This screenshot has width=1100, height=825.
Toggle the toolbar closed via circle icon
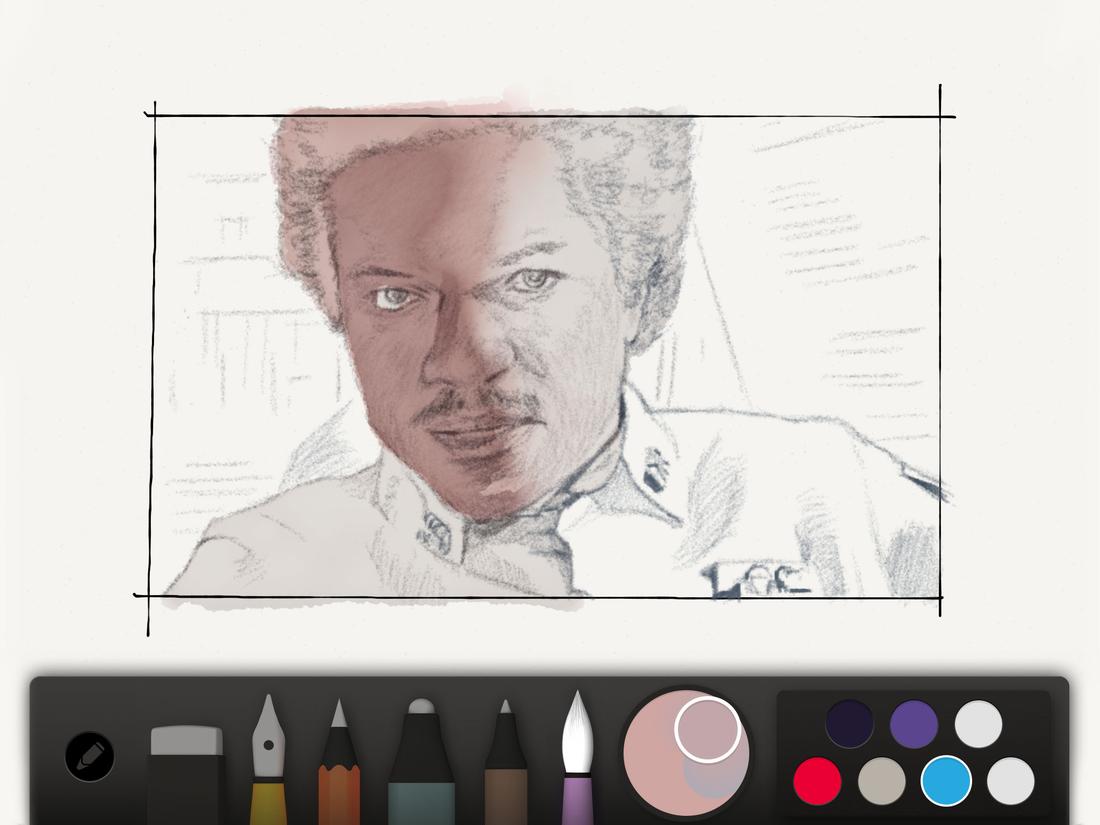[88, 757]
